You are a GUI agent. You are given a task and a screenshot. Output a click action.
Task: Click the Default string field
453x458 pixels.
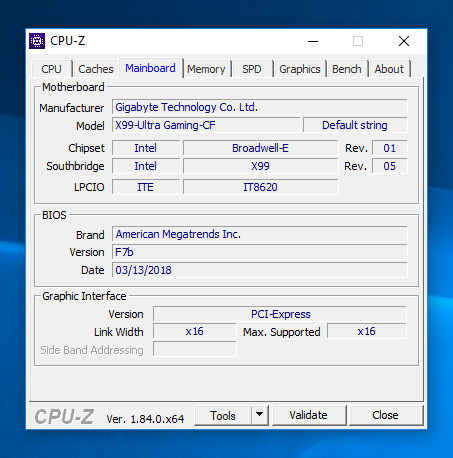click(355, 125)
